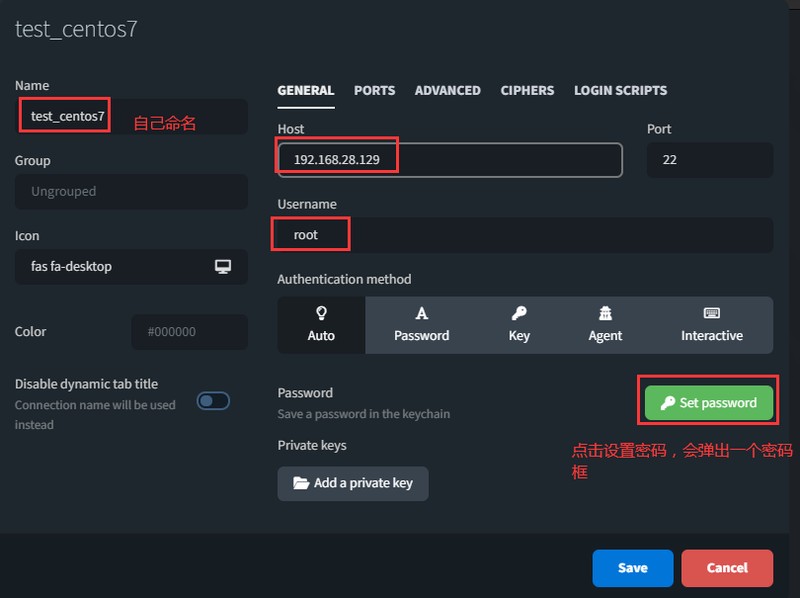Viewport: 800px width, 598px height.
Task: Click Save a password in the keychain text
Action: (x=364, y=414)
